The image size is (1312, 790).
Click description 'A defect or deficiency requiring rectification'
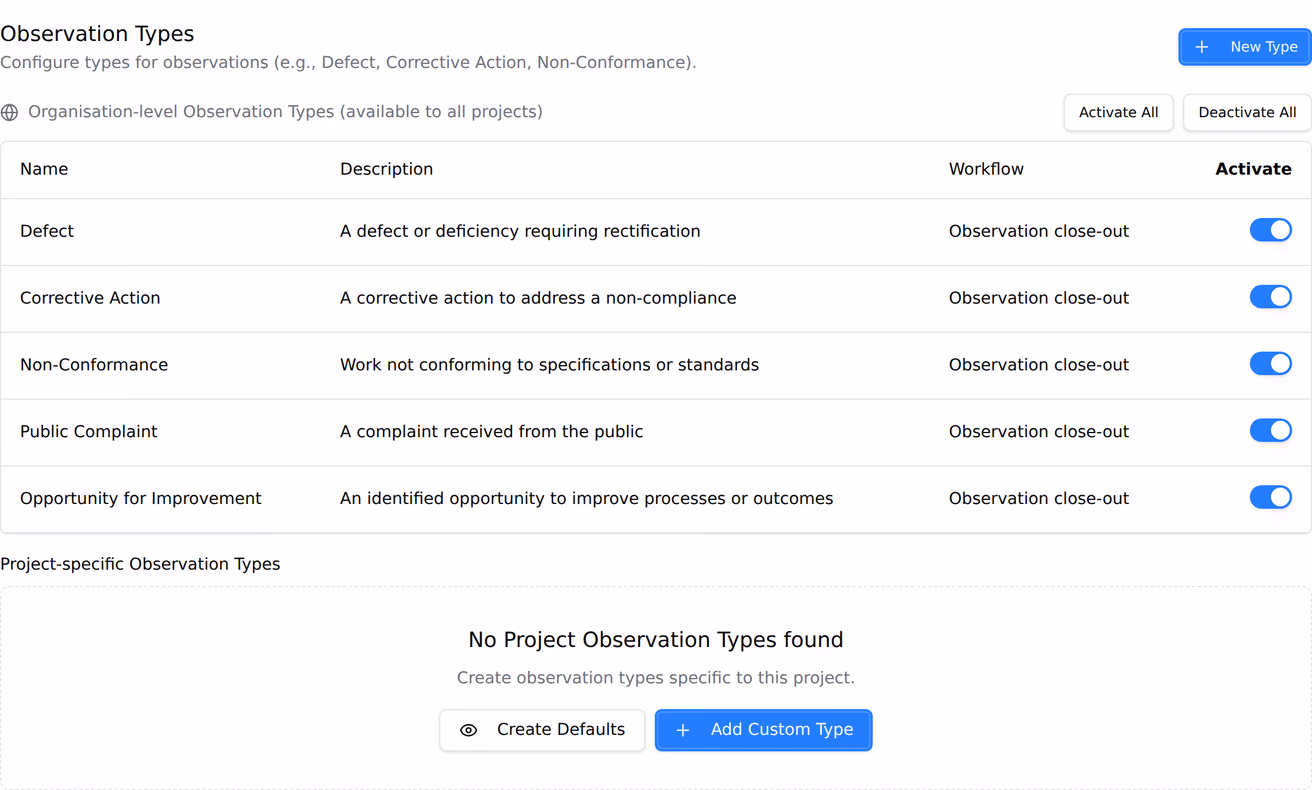click(x=520, y=231)
